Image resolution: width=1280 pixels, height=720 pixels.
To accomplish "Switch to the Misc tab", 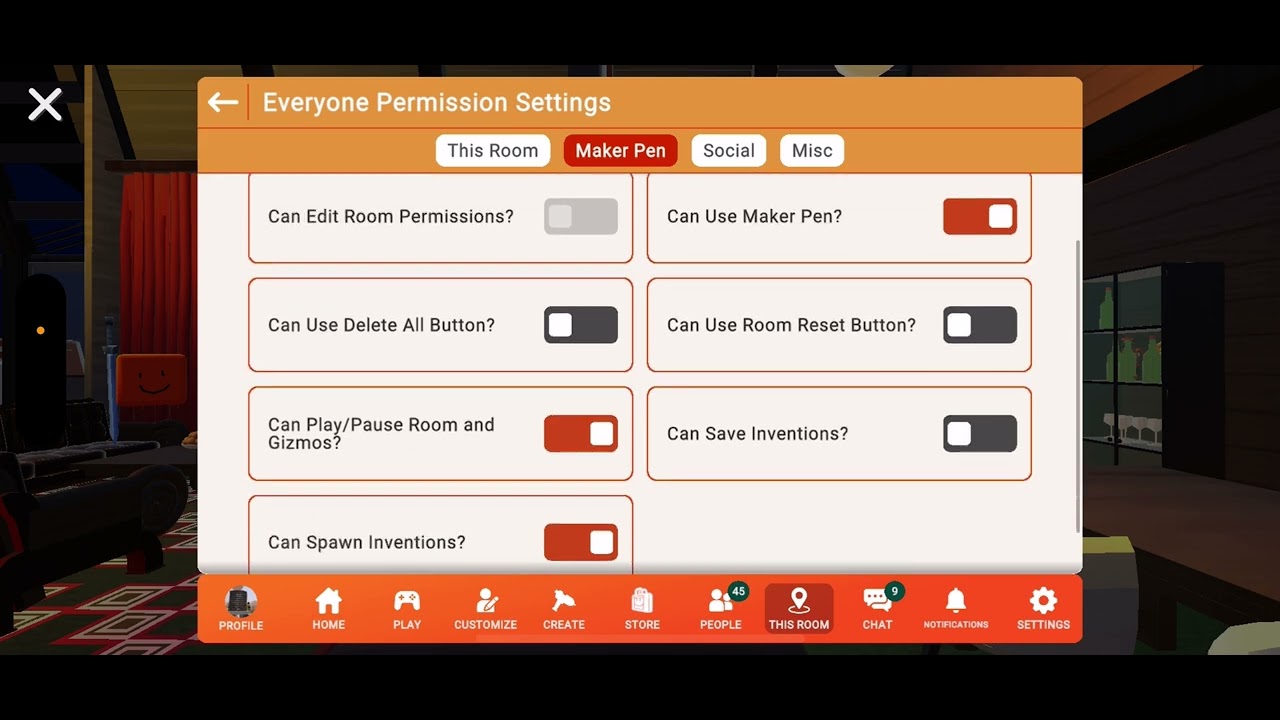I will pyautogui.click(x=812, y=150).
